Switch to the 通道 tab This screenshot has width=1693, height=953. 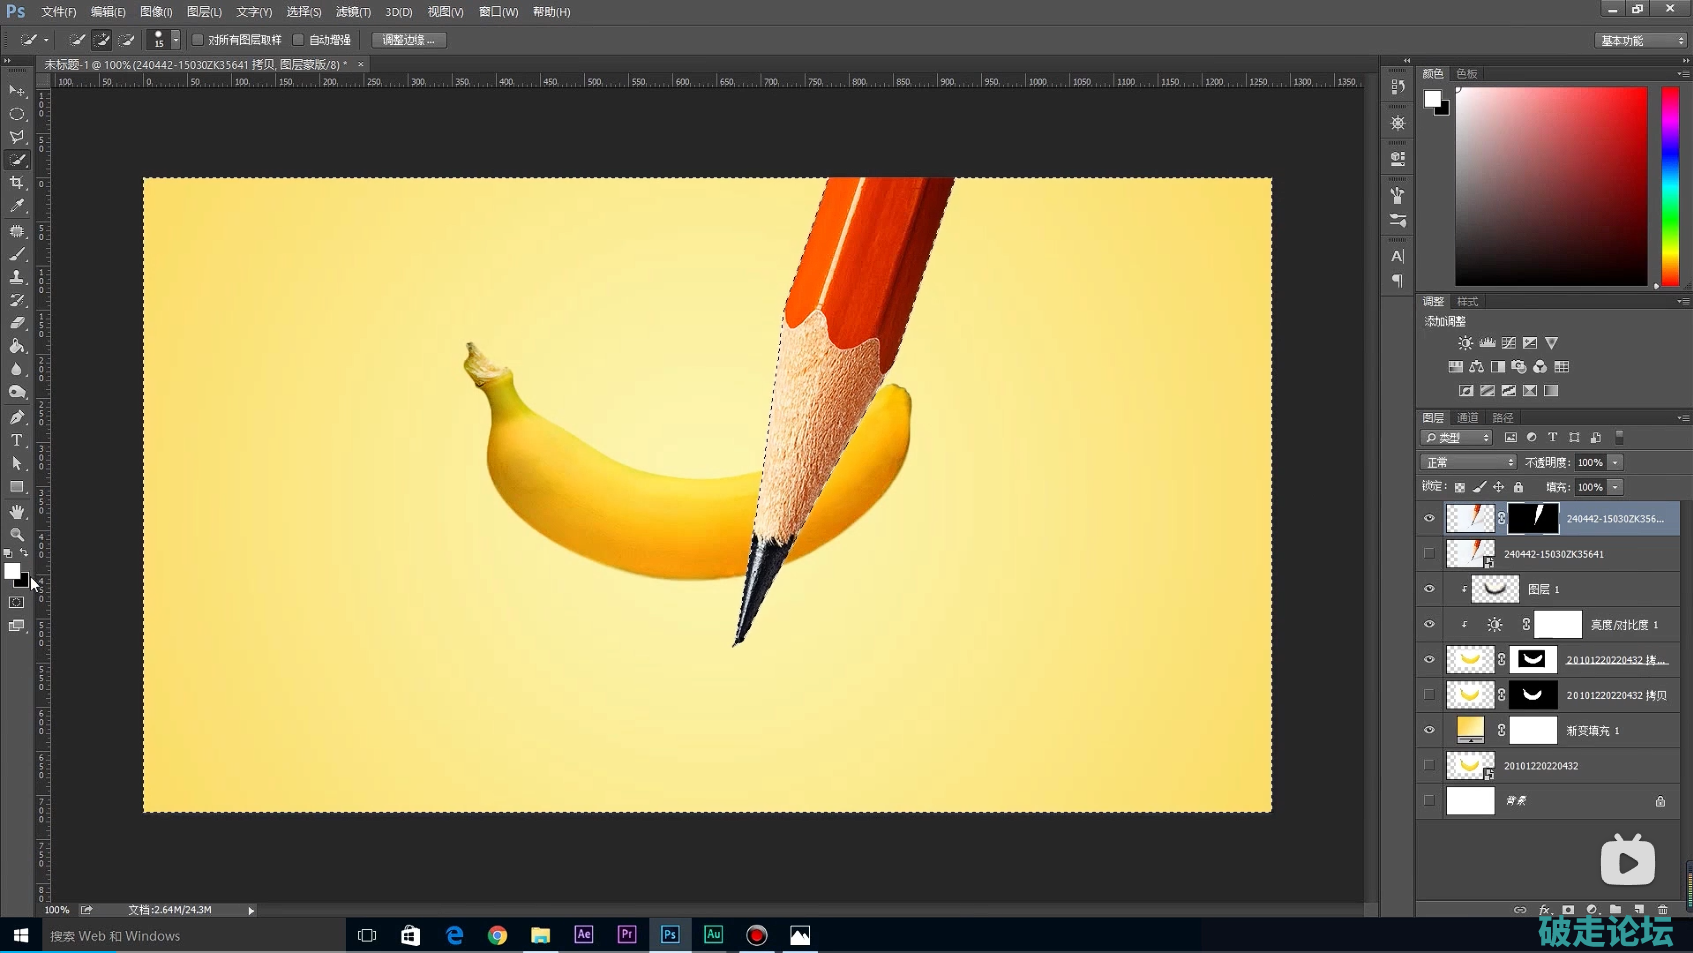click(x=1467, y=418)
